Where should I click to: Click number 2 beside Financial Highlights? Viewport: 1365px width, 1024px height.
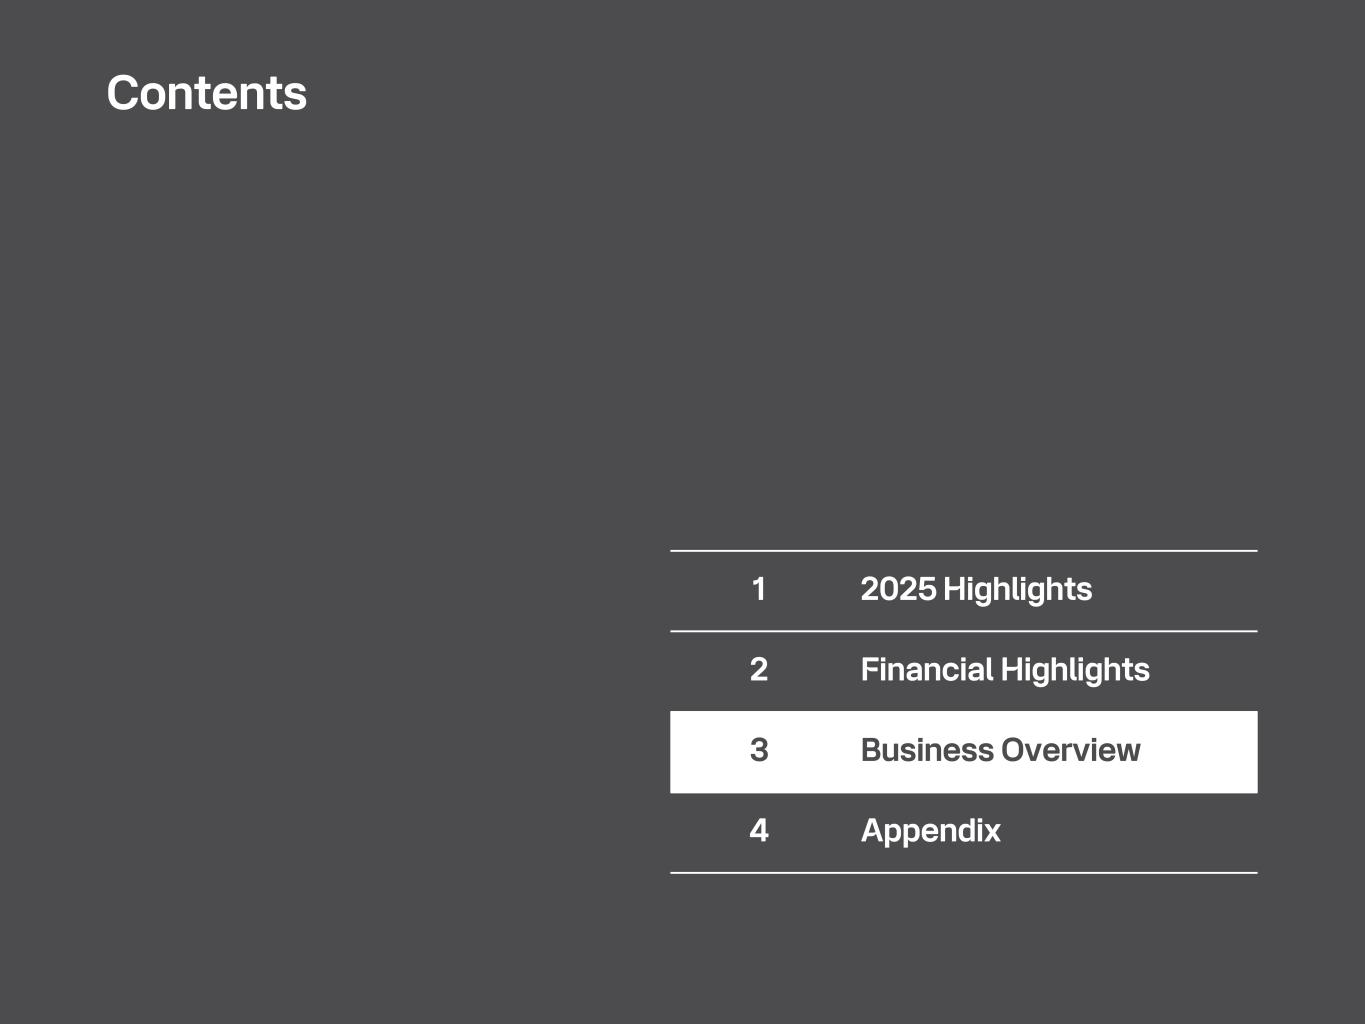click(759, 670)
